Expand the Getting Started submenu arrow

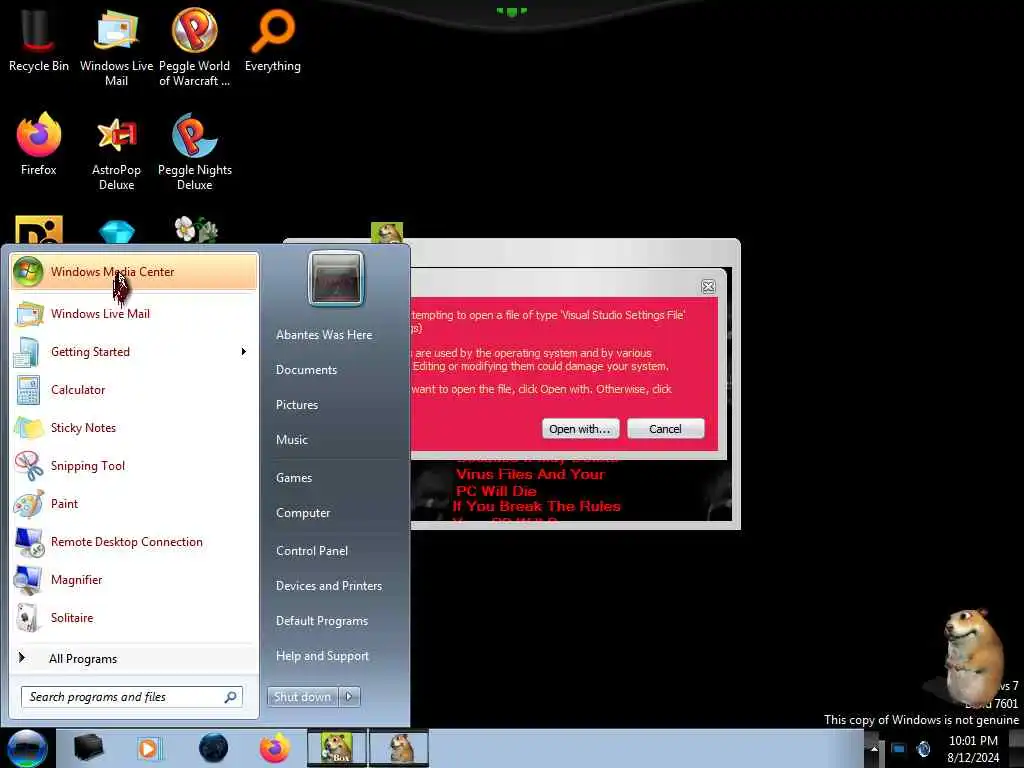[x=244, y=352]
